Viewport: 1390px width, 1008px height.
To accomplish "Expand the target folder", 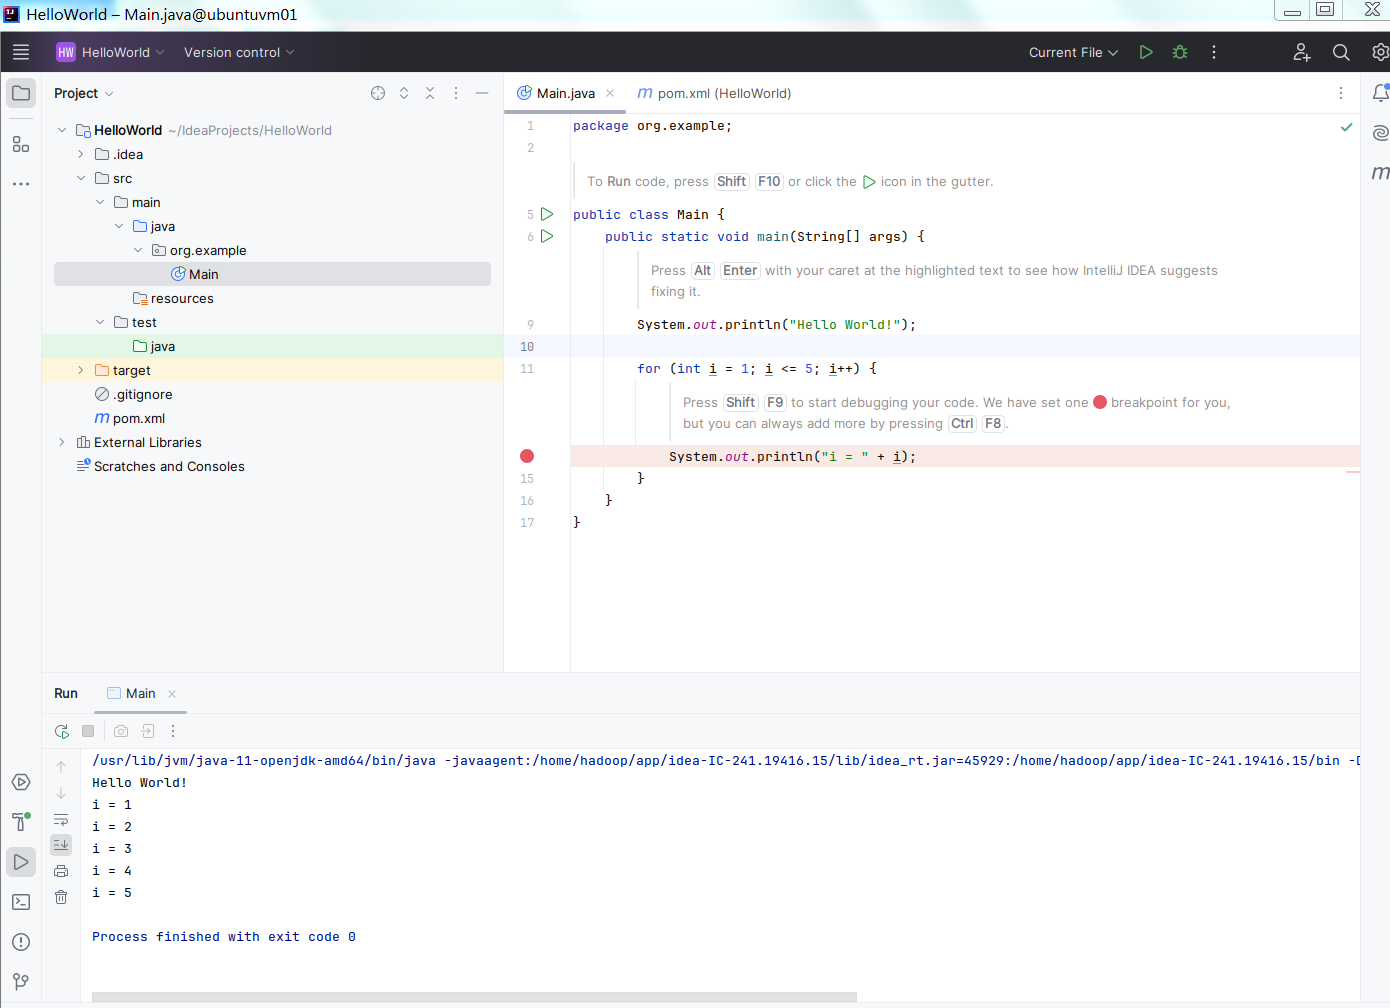I will coord(81,370).
